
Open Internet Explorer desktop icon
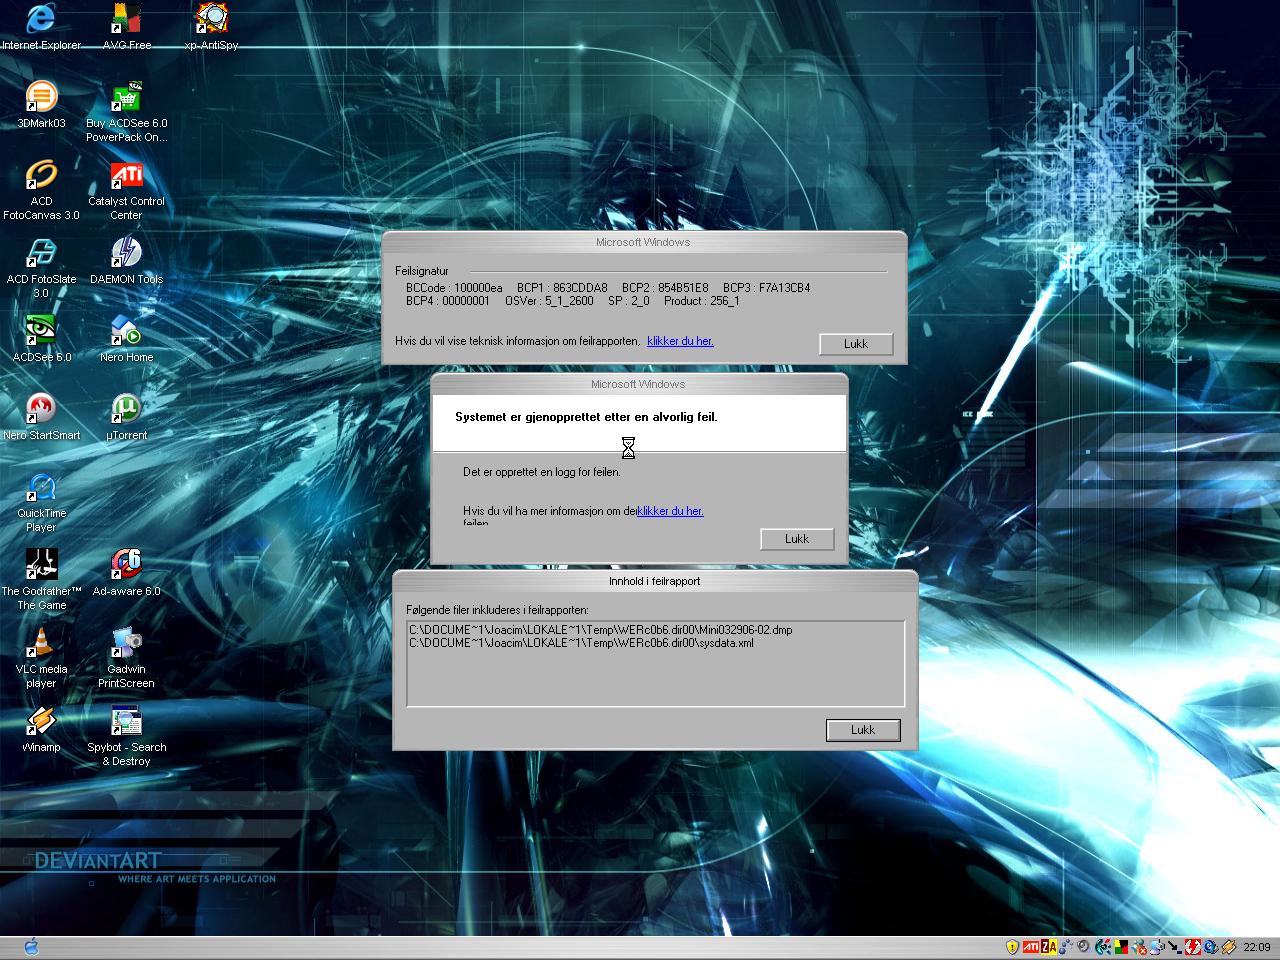pyautogui.click(x=41, y=27)
